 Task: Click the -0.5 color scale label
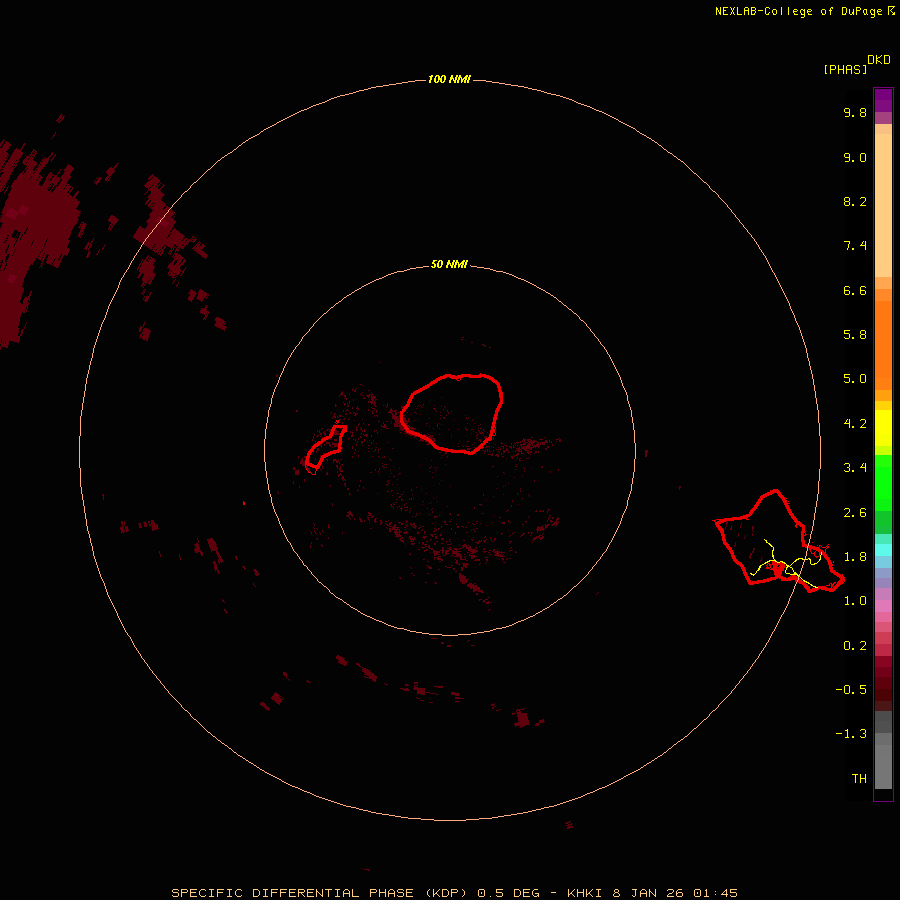coord(851,690)
